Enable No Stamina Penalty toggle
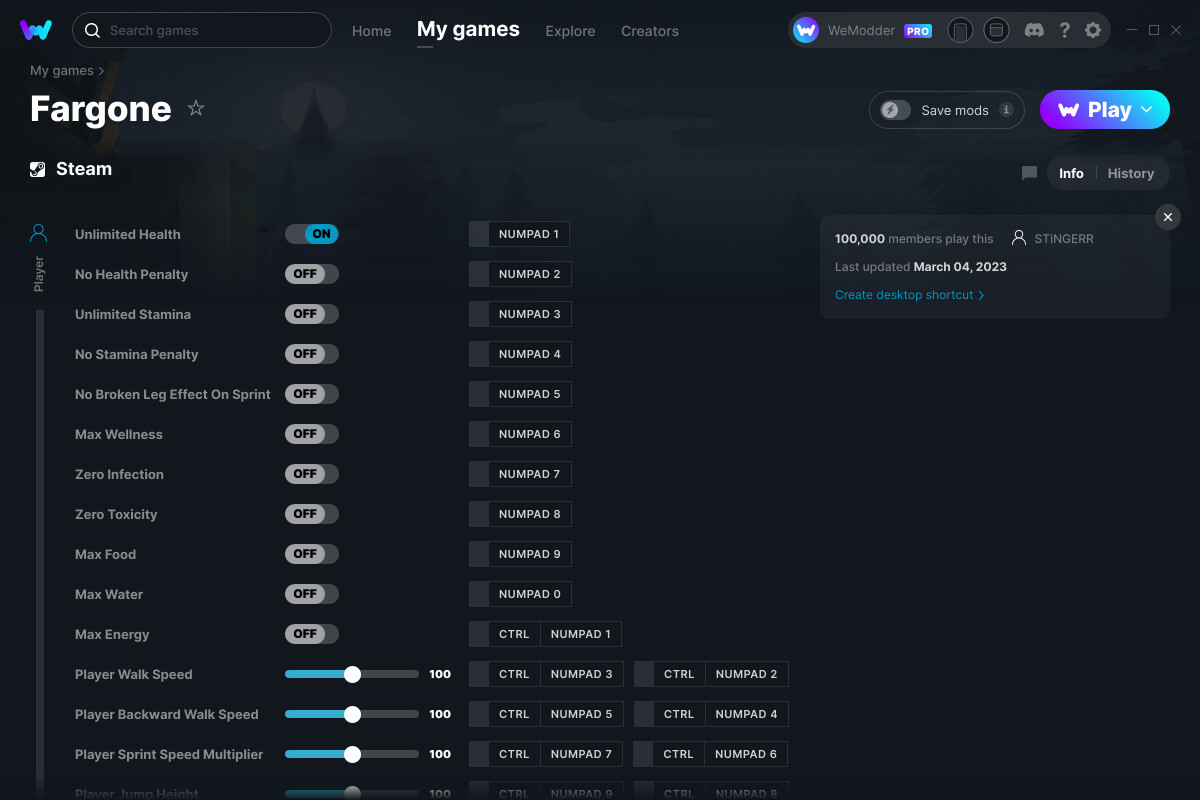 tap(312, 354)
